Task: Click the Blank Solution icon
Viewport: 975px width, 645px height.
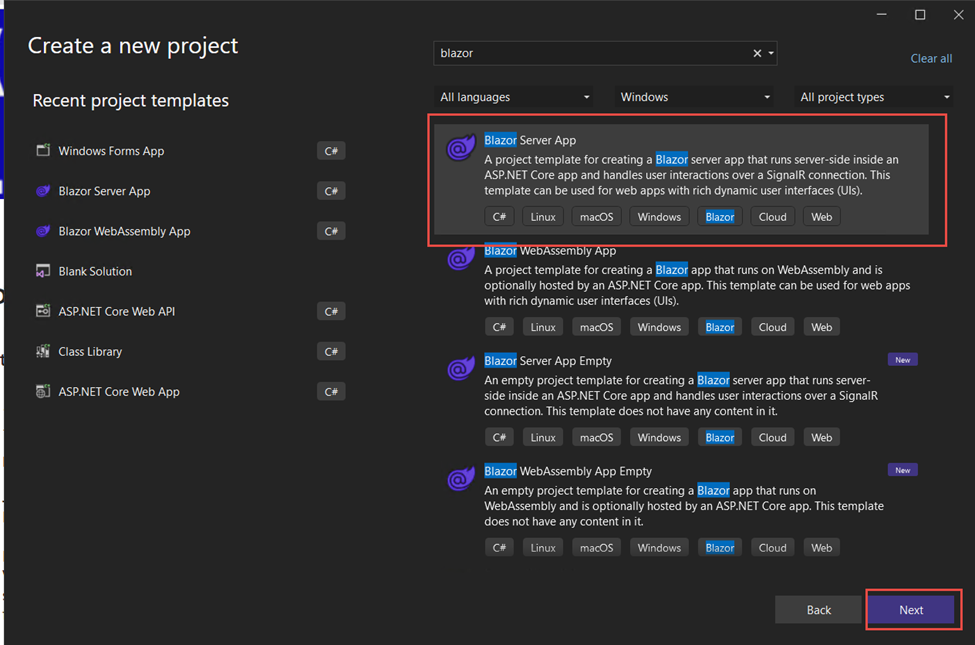Action: tap(43, 271)
